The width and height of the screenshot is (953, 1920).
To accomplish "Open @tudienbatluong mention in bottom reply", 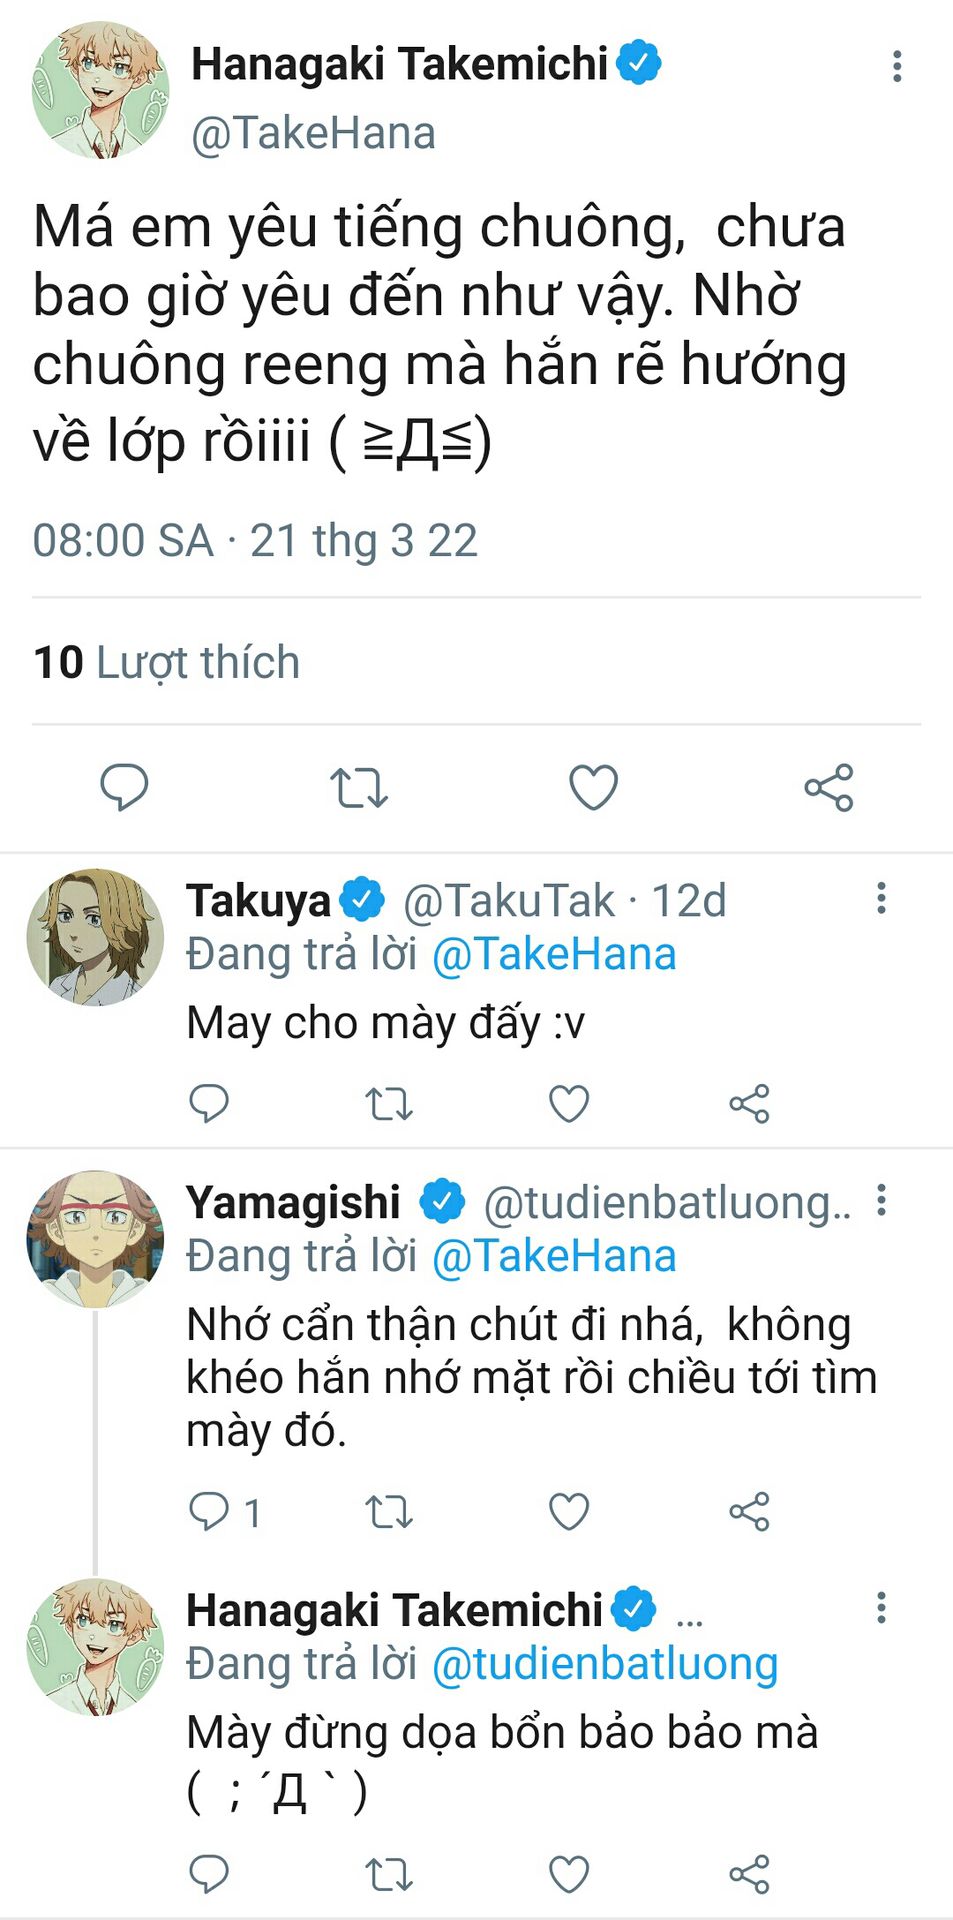I will pyautogui.click(x=605, y=1664).
